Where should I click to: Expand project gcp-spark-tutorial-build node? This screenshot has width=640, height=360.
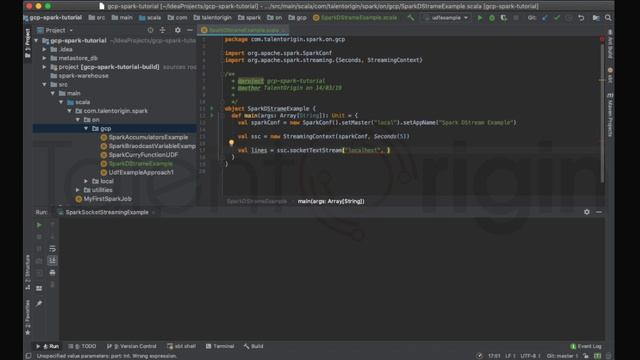tap(44, 67)
